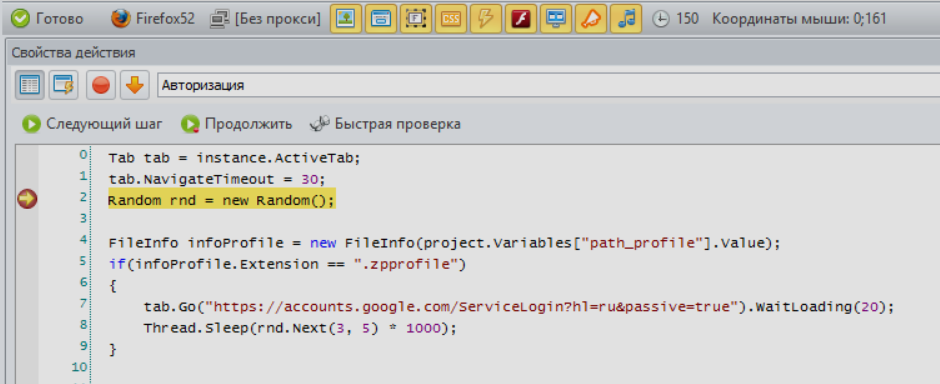Click line number 10 in gutter
Viewport: 940px width, 384px height.
79,367
